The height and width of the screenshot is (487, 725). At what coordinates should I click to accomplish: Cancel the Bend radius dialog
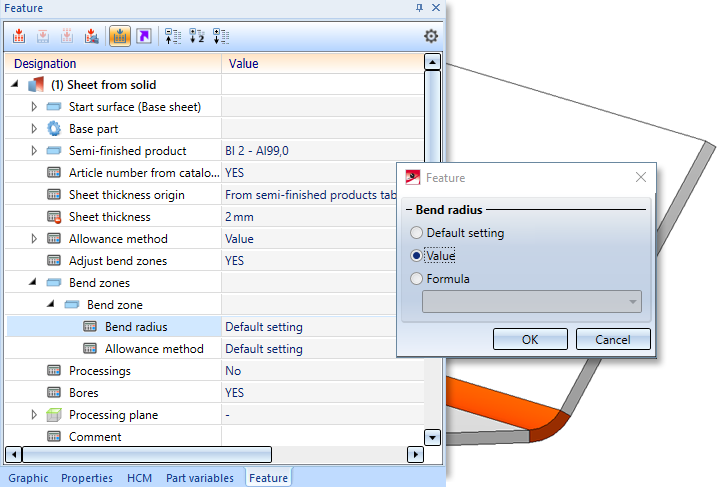pos(613,339)
